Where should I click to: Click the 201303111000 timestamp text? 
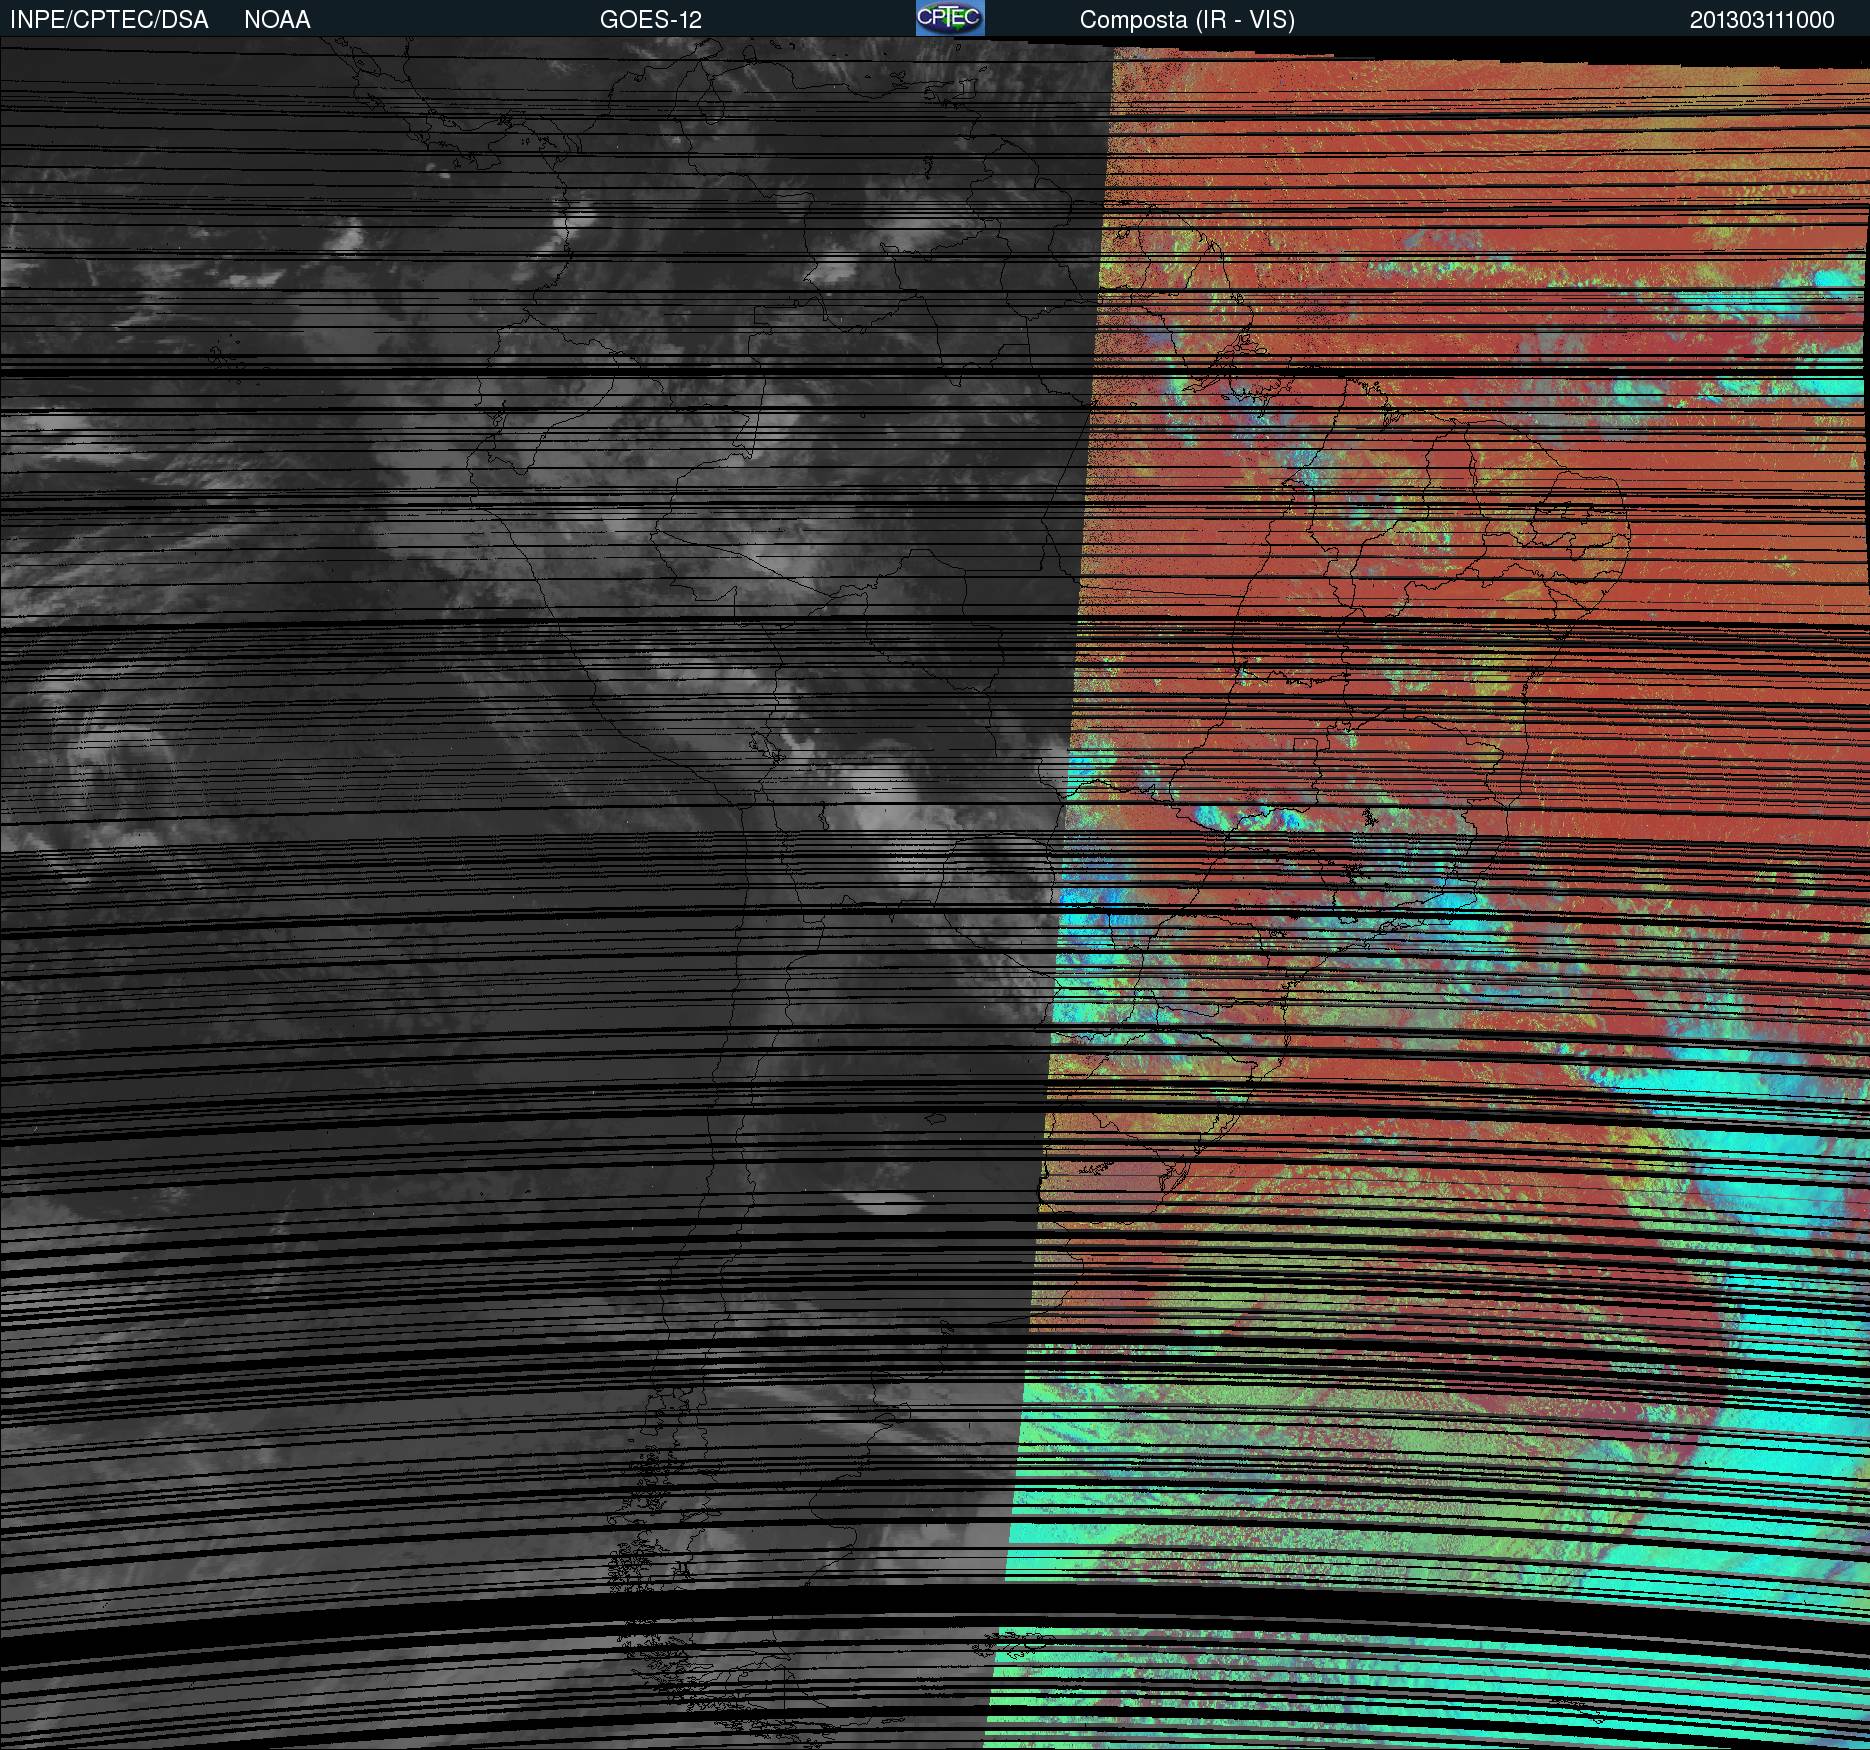[1762, 20]
